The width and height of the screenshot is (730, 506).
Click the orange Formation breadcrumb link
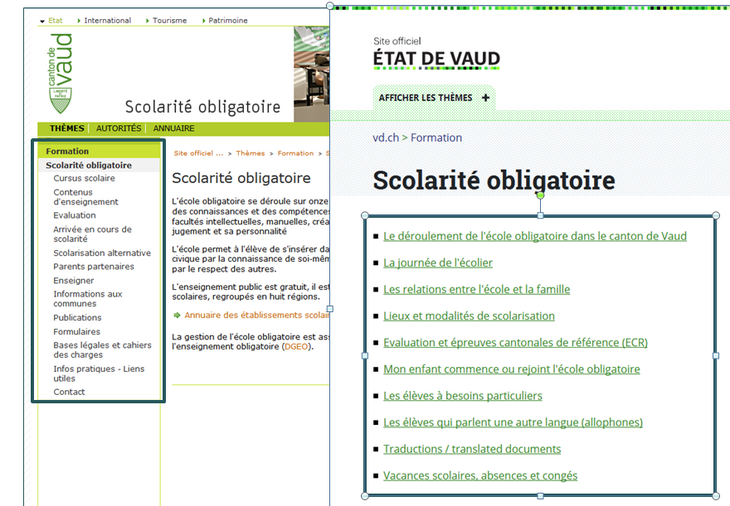click(x=296, y=153)
